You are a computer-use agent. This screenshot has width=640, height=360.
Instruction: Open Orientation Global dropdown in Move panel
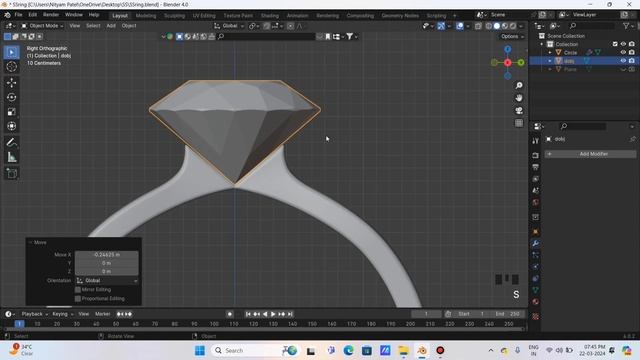tap(107, 280)
